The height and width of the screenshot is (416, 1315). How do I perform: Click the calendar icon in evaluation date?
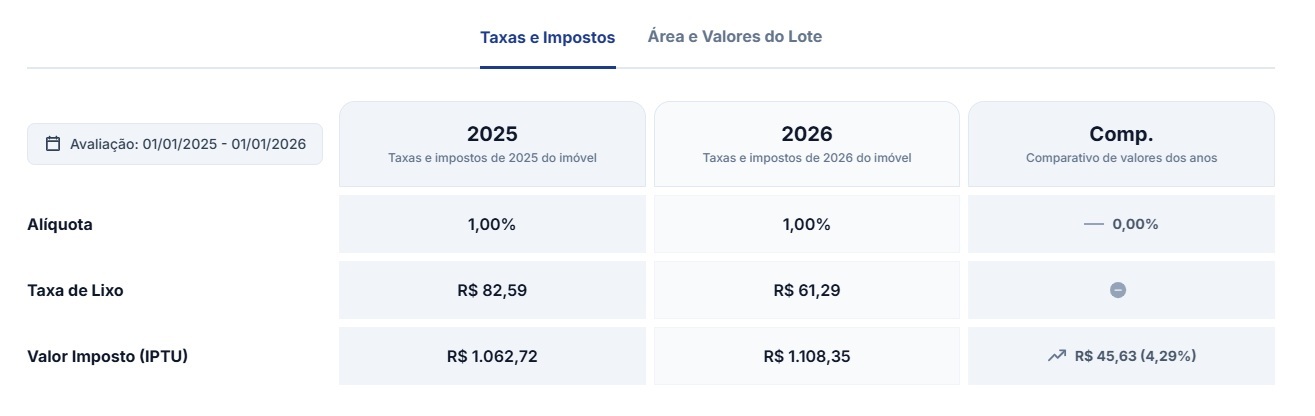click(x=53, y=144)
